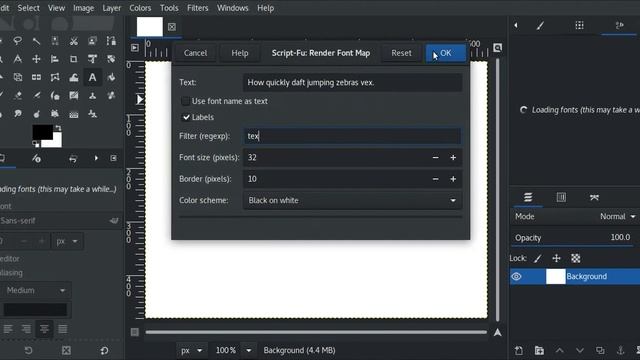The height and width of the screenshot is (360, 640).
Task: Open the right dock tab menu arrow
Action: [x=516, y=25]
